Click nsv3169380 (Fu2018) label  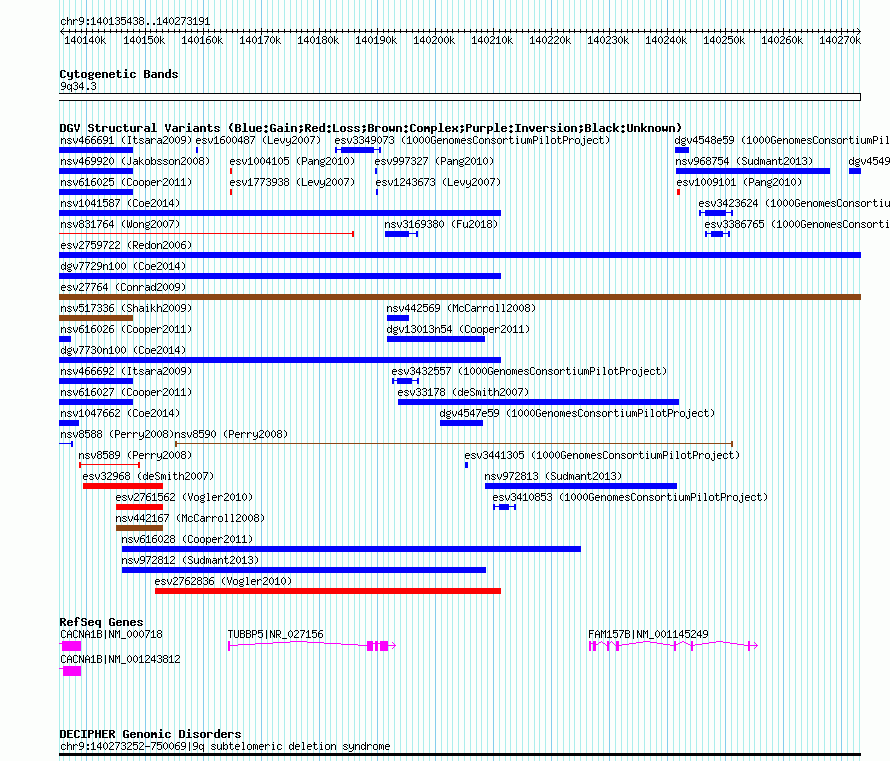click(x=441, y=224)
